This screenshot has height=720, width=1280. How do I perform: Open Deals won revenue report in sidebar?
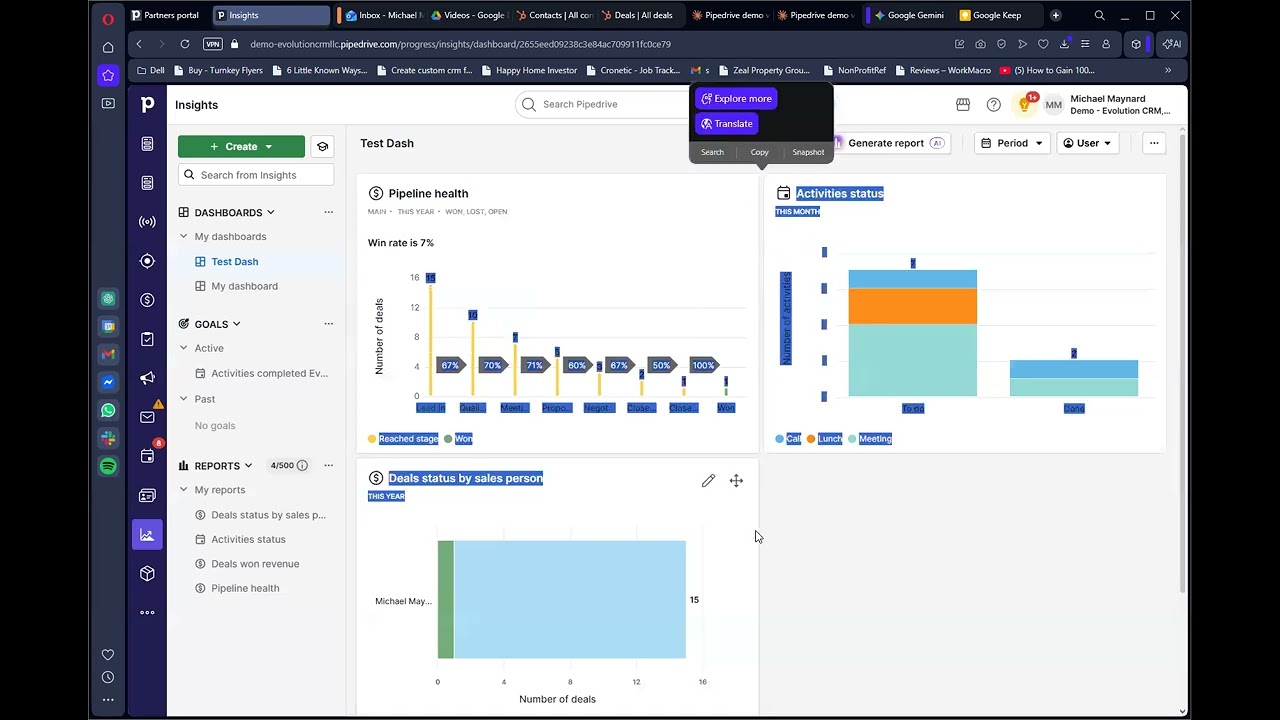pos(255,564)
